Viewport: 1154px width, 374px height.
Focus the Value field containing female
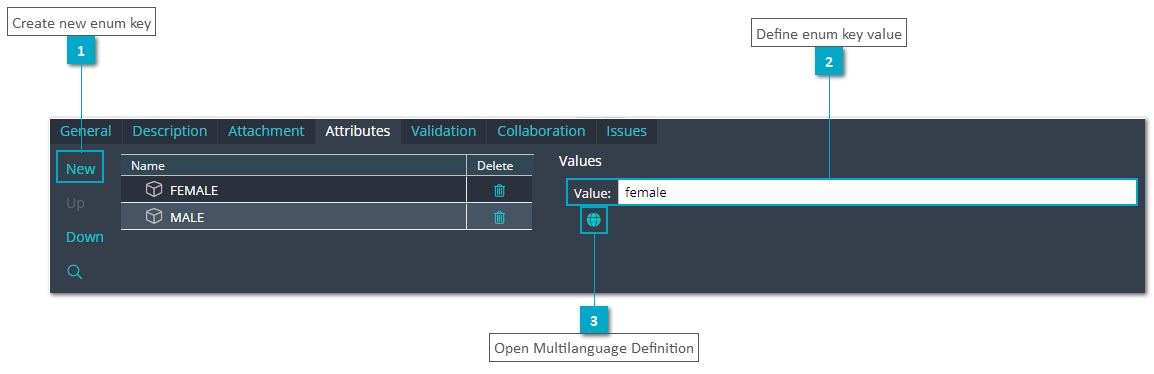point(877,193)
